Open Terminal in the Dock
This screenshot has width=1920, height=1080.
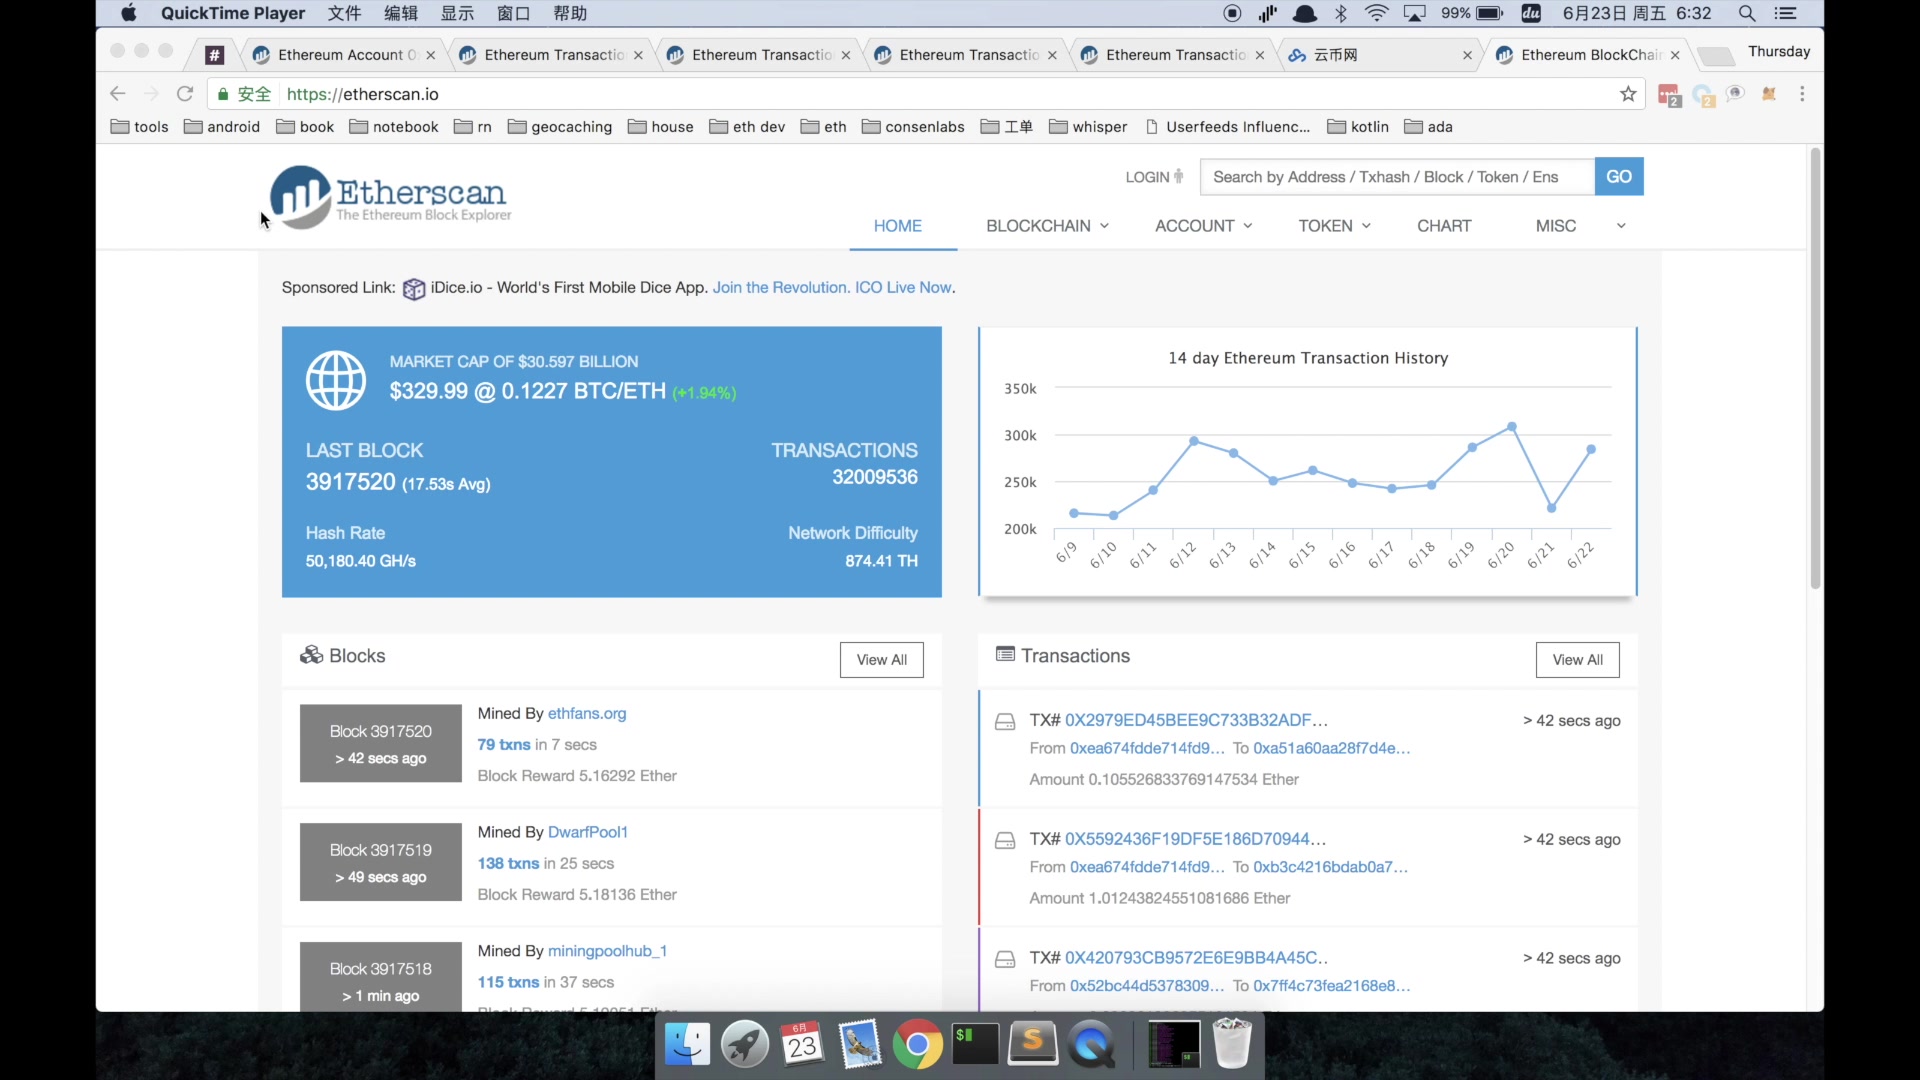[975, 1045]
